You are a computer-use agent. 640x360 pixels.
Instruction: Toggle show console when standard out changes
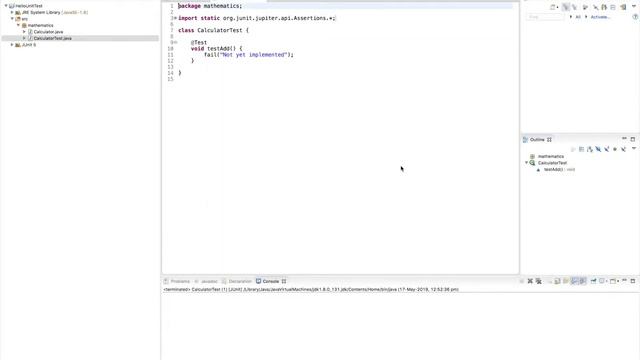click(x=574, y=281)
